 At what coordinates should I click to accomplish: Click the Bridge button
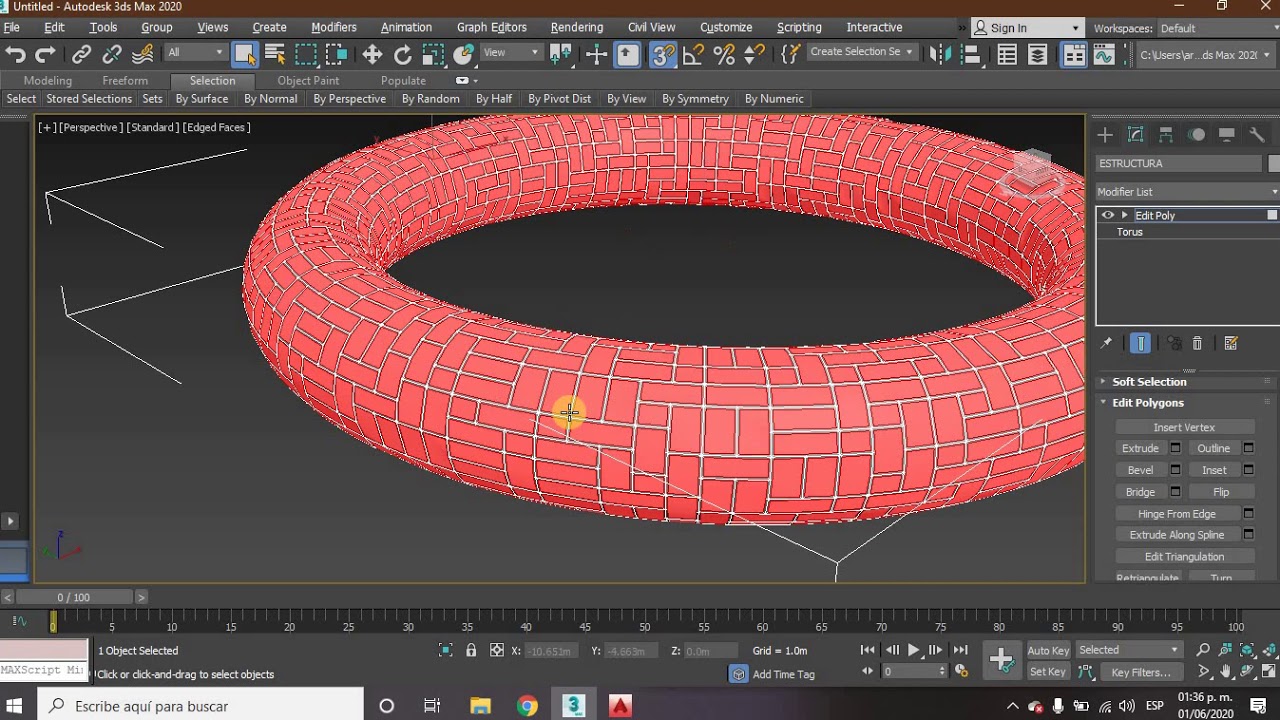(x=1140, y=492)
